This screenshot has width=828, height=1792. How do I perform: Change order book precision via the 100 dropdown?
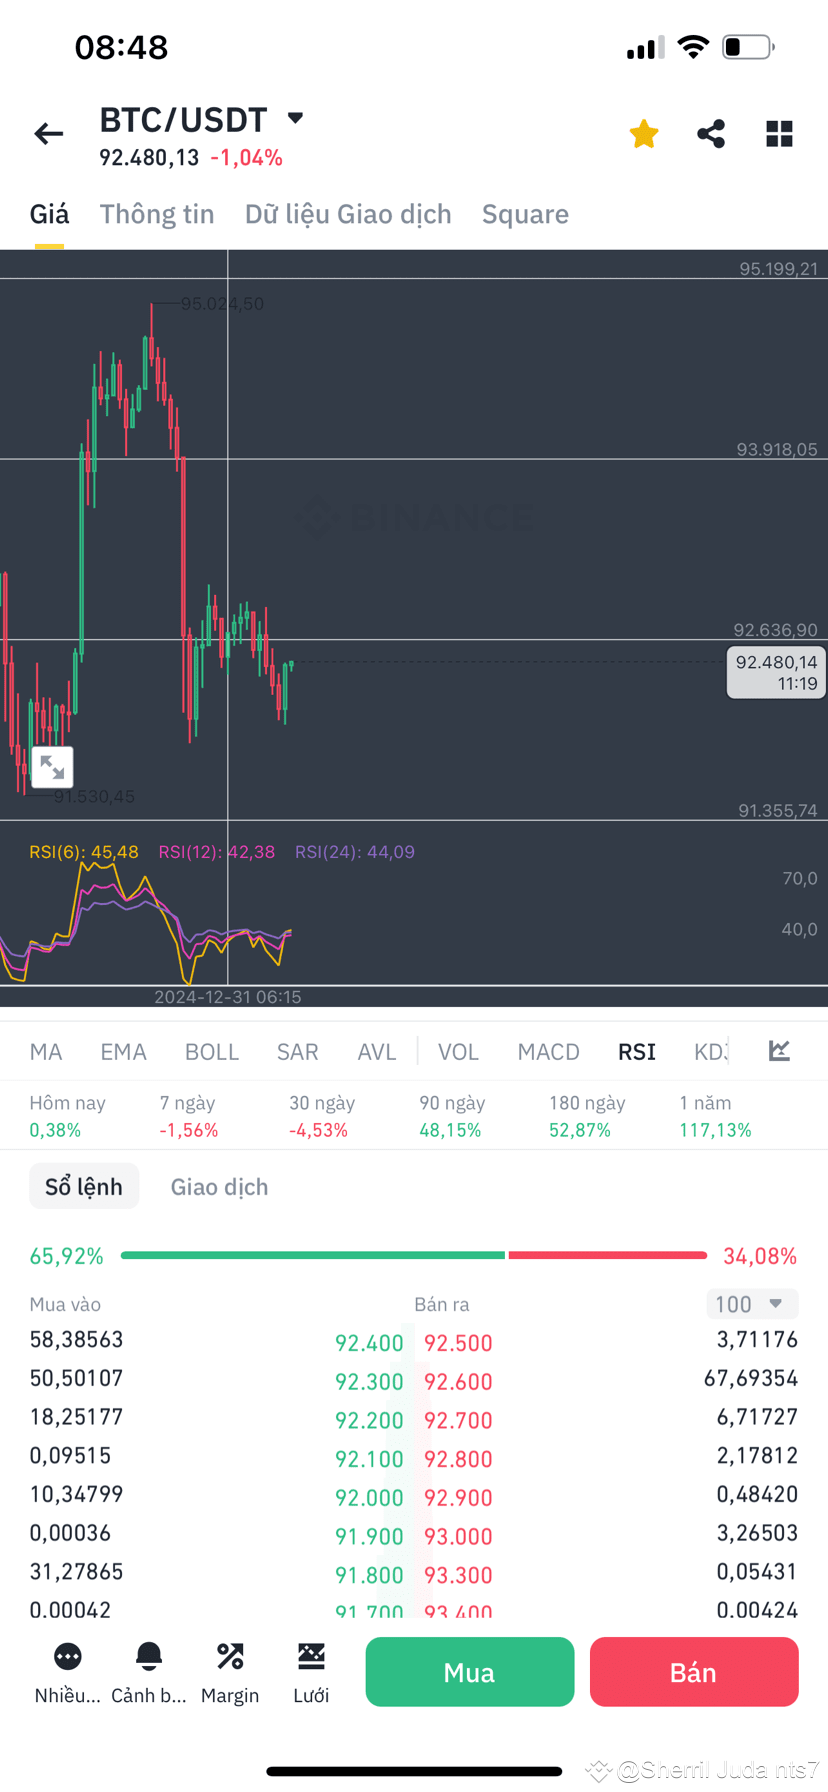752,1303
